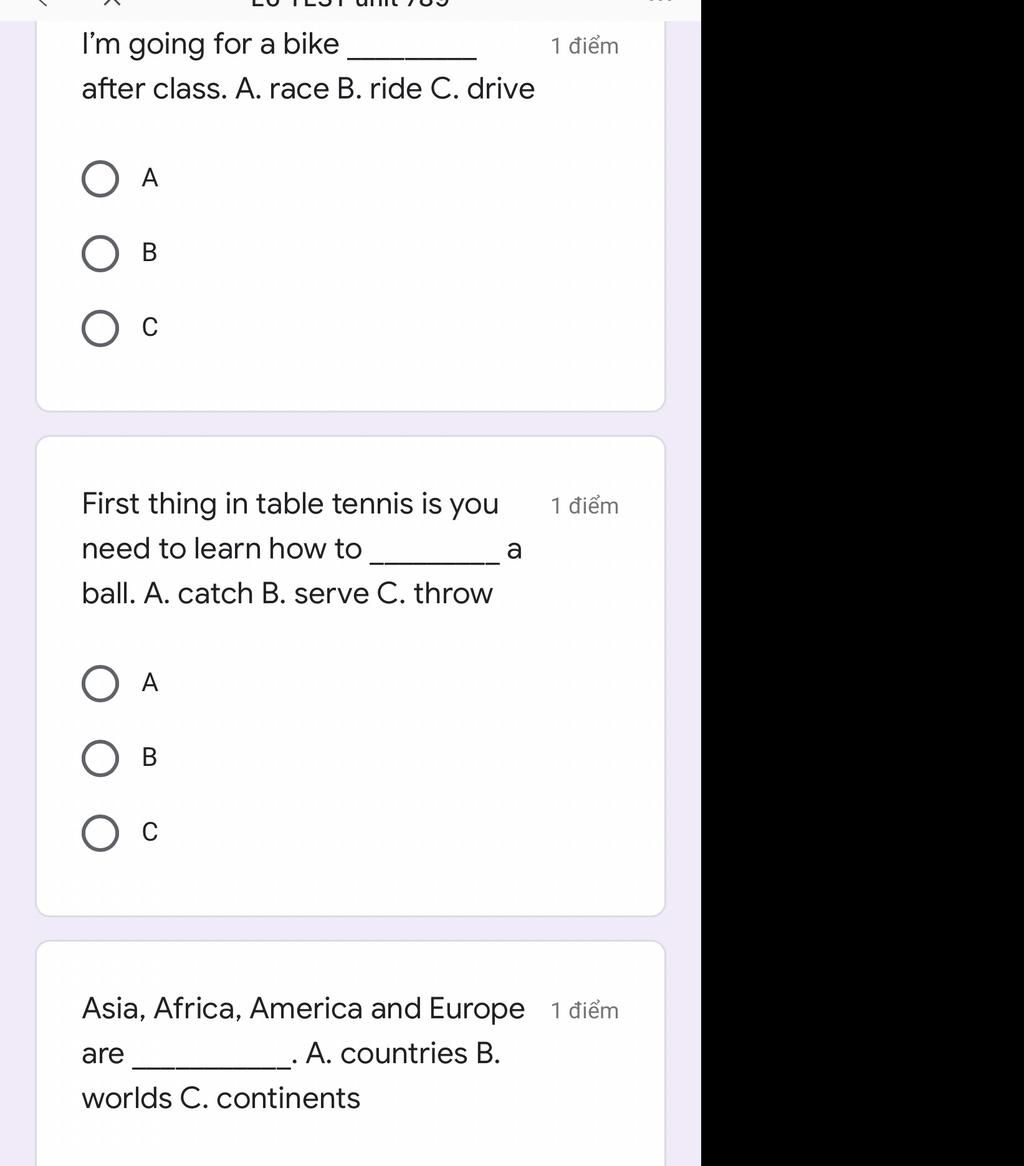Click the letter "B" label under the table tennis question

point(150,758)
